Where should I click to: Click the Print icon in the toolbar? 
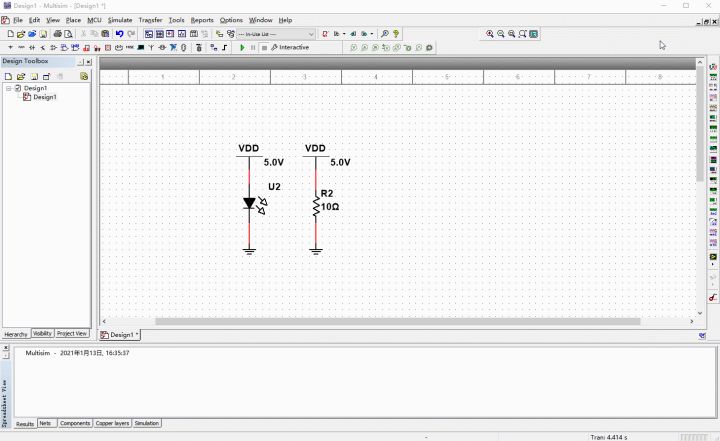[57, 33]
